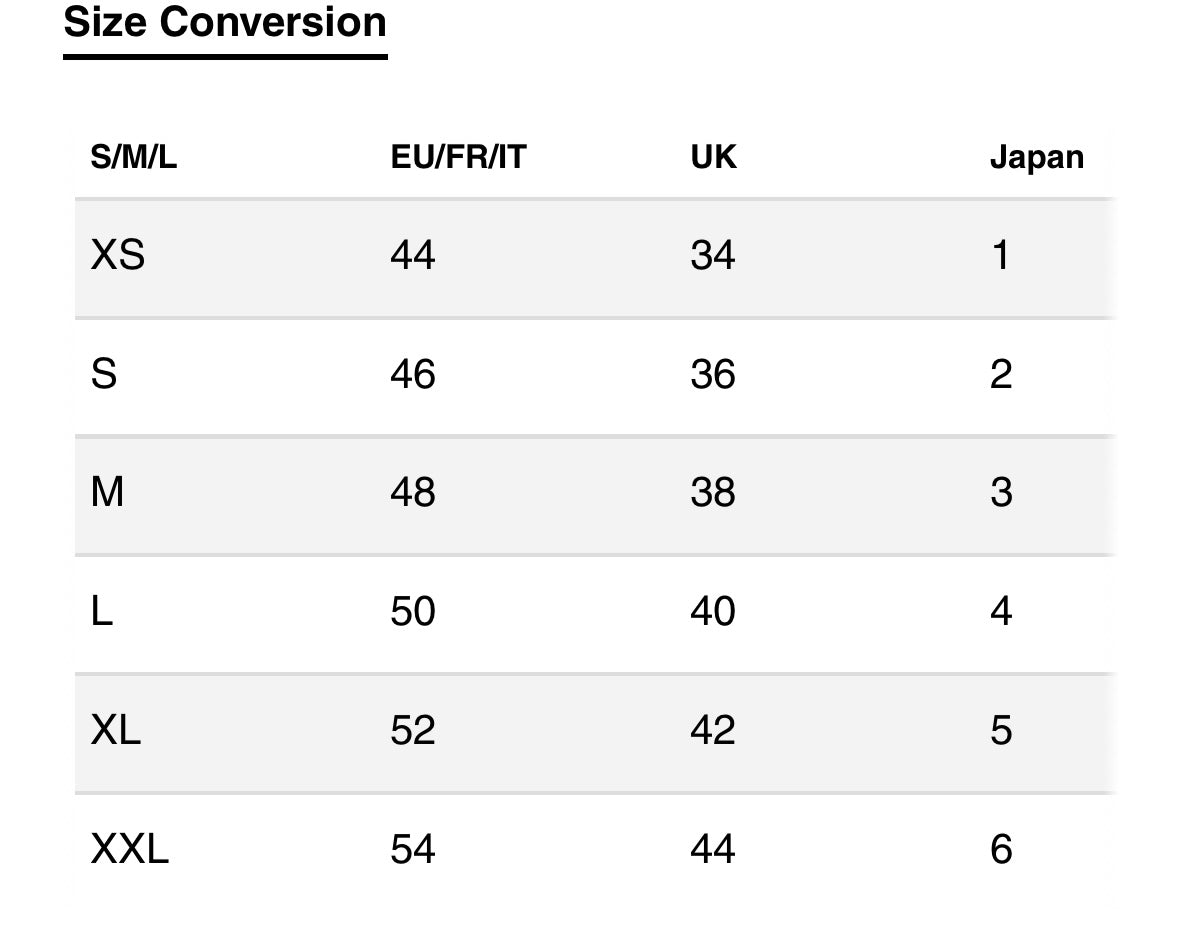Click EU size 52 in XL row

coord(412,731)
